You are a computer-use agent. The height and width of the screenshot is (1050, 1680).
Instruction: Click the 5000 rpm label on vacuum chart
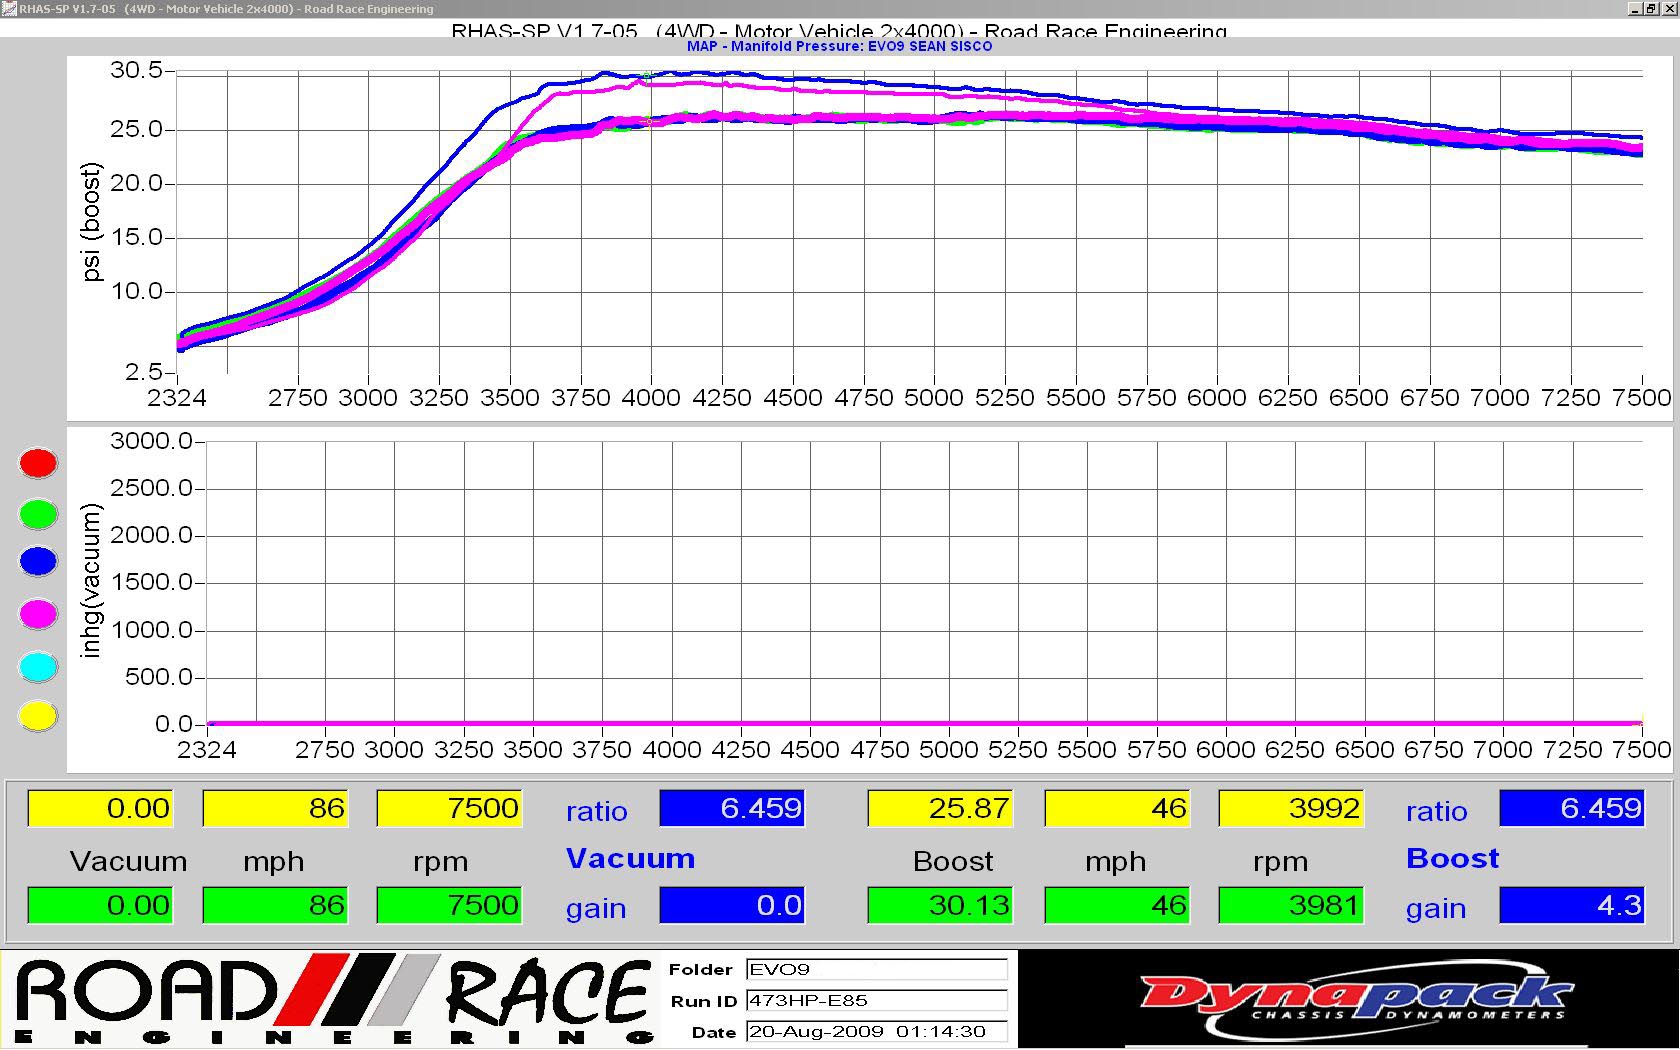click(949, 749)
